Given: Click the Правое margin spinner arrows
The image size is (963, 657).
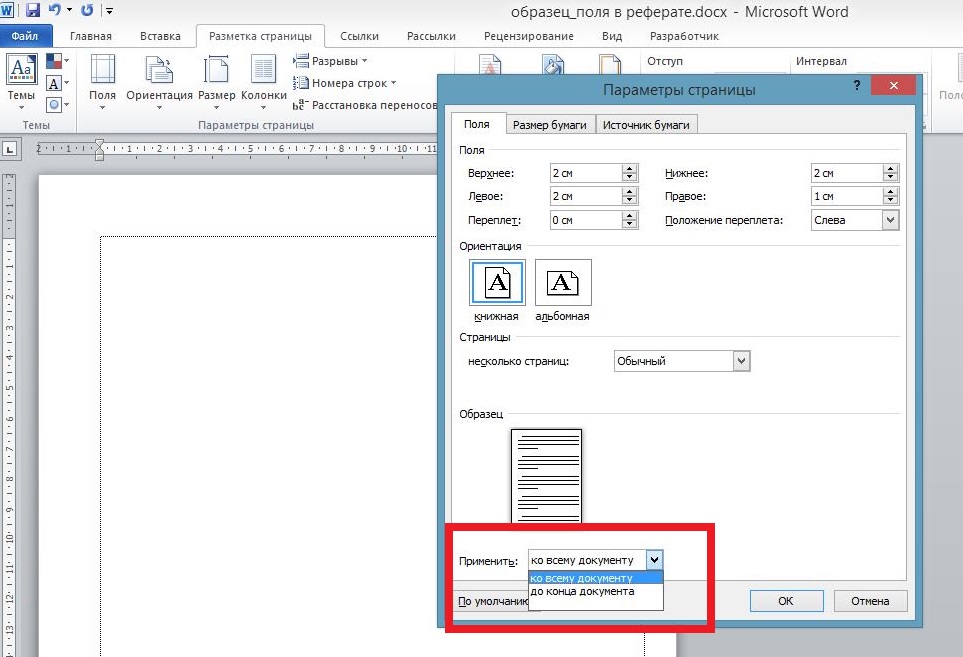Looking at the screenshot, I should click(891, 196).
